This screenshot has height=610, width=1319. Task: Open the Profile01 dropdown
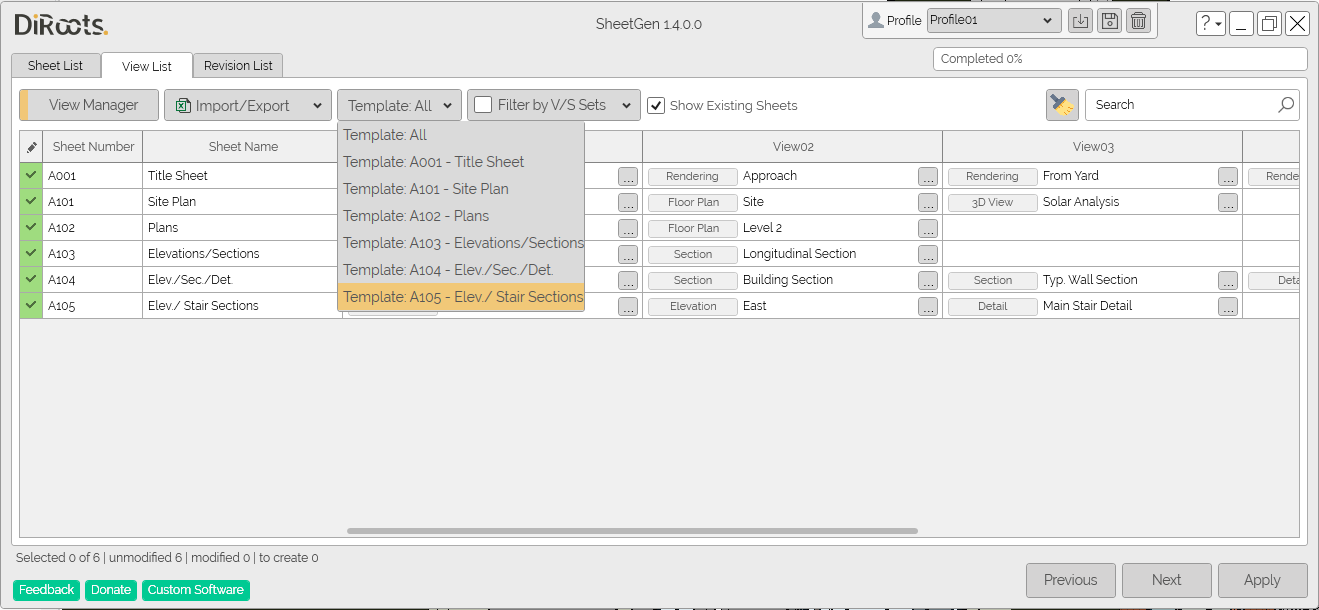[x=993, y=20]
